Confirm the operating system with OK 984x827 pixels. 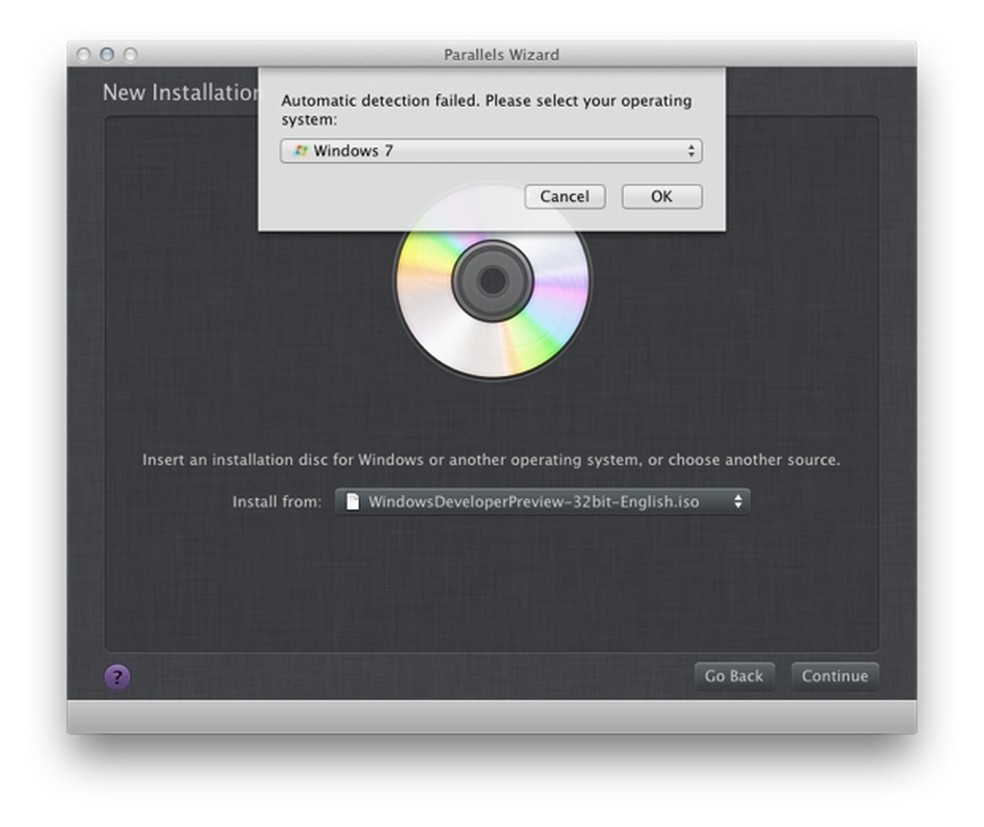click(661, 196)
